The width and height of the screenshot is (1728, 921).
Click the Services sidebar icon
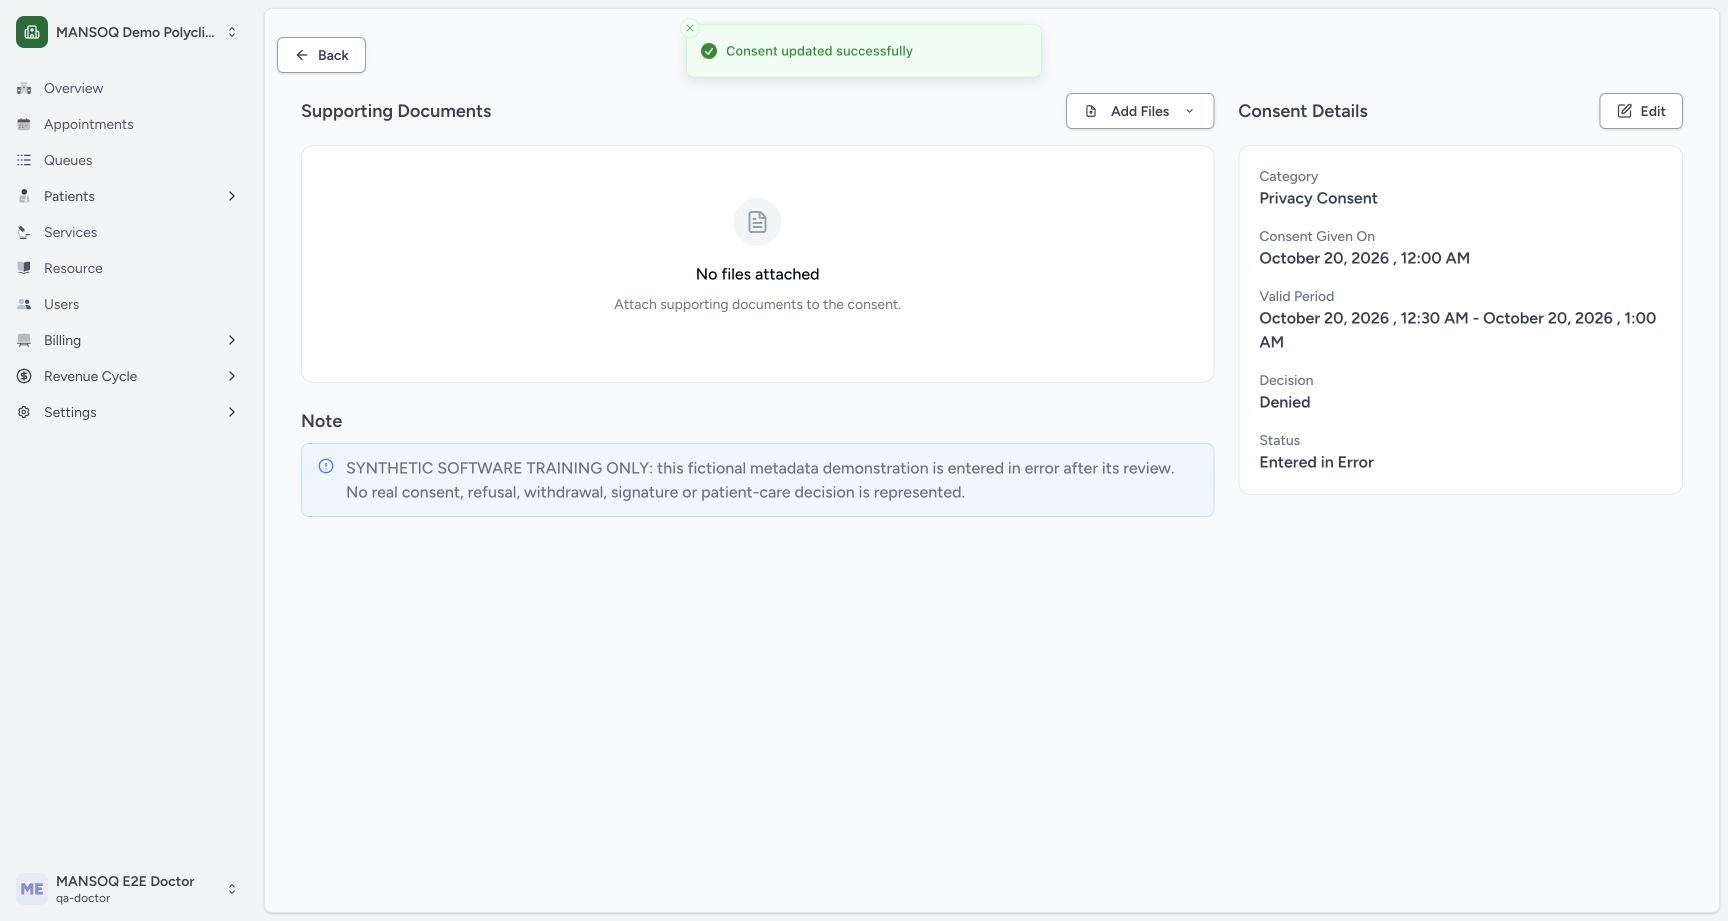pyautogui.click(x=24, y=232)
